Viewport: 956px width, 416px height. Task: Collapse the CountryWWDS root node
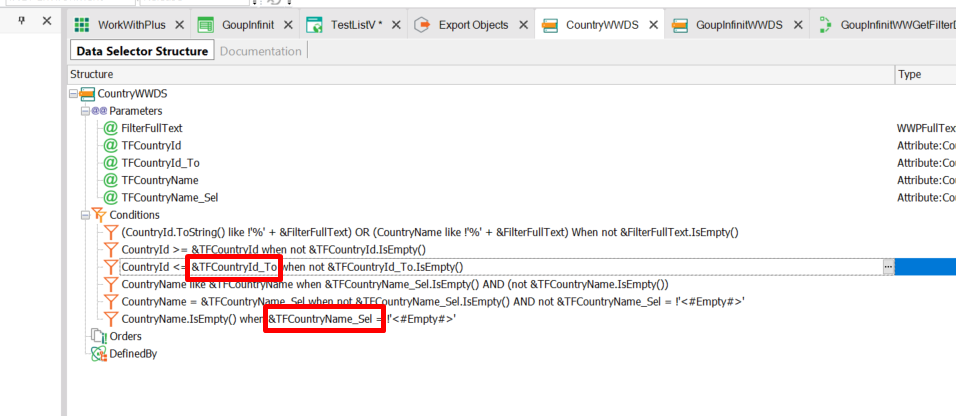[74, 94]
